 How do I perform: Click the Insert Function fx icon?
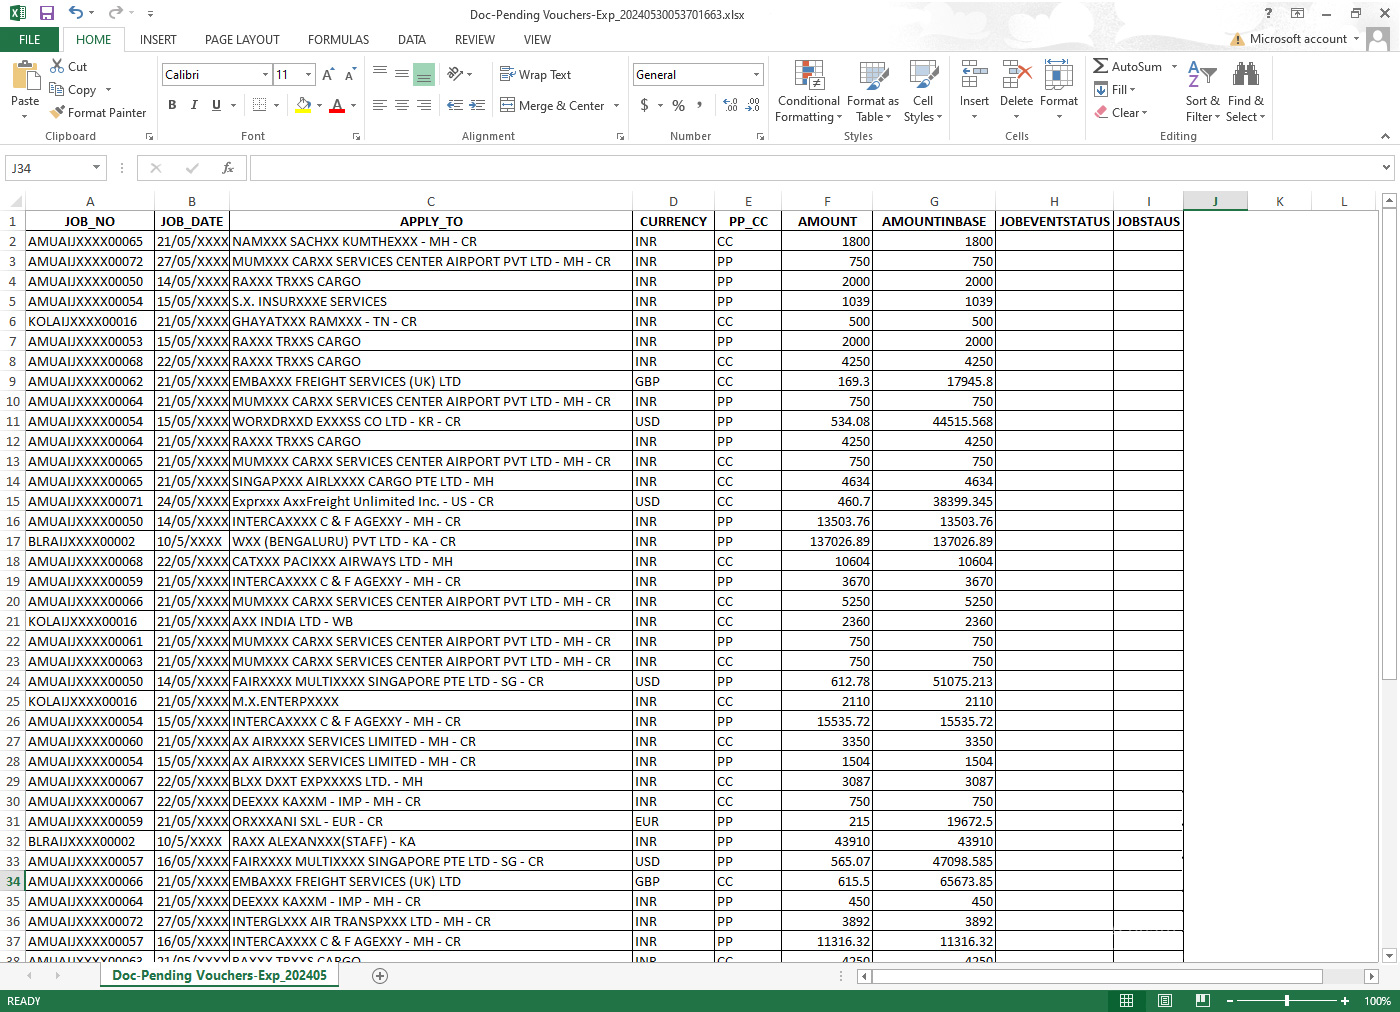tap(228, 168)
